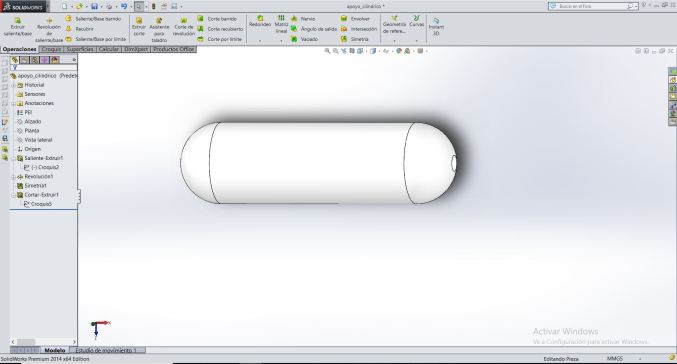The image size is (677, 364).
Task: Choose Ángulo de salida tool
Action: coord(314,29)
